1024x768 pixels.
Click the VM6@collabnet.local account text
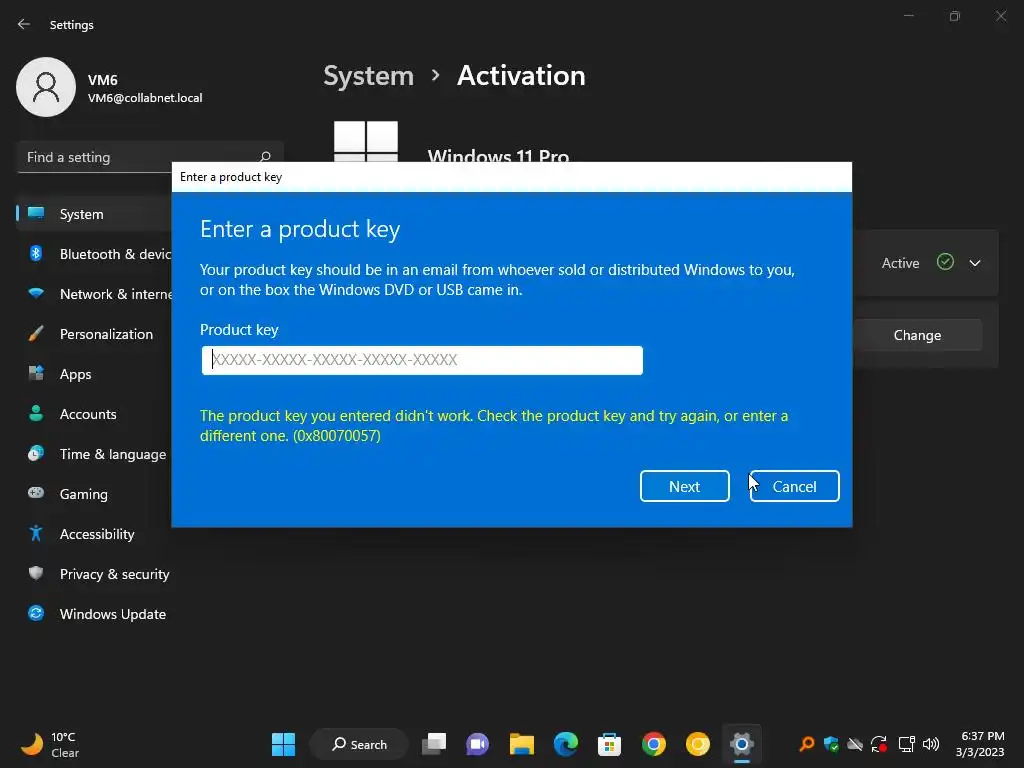tap(145, 98)
